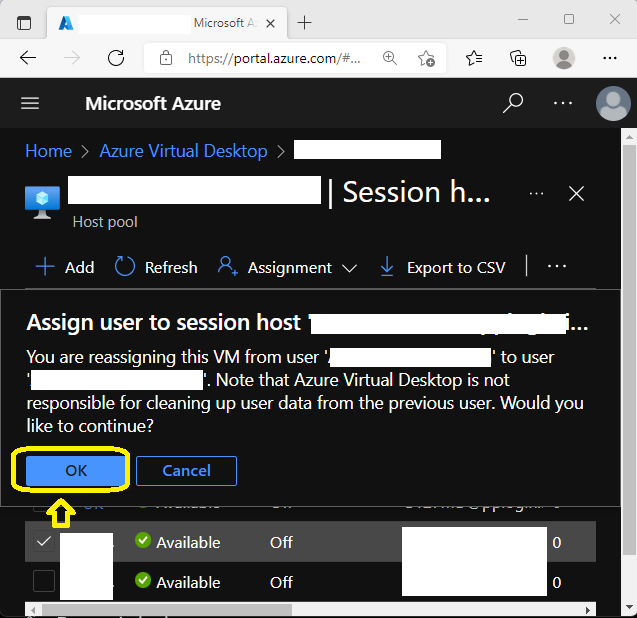Viewport: 637px width, 618px height.
Task: Confirm reassignment with OK button
Action: click(x=76, y=471)
